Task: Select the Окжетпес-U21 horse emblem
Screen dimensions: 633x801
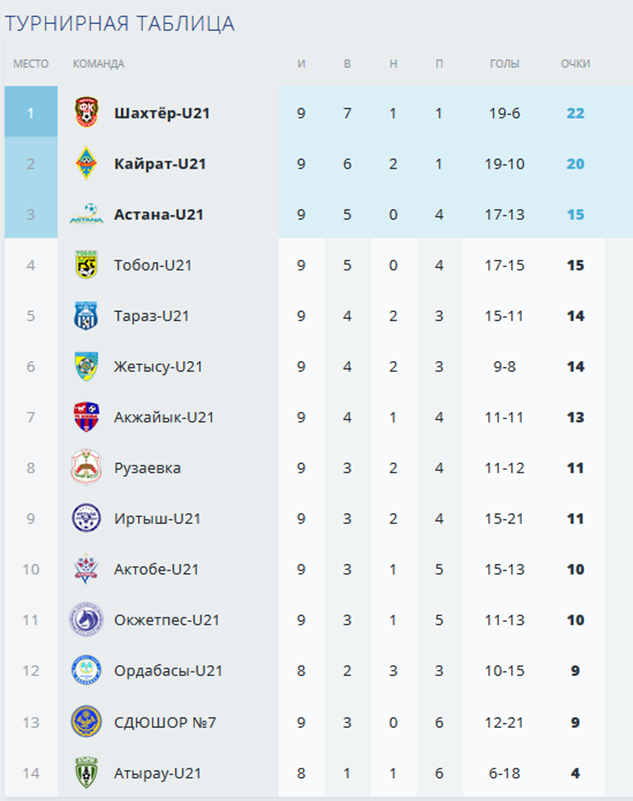Action: 86,619
